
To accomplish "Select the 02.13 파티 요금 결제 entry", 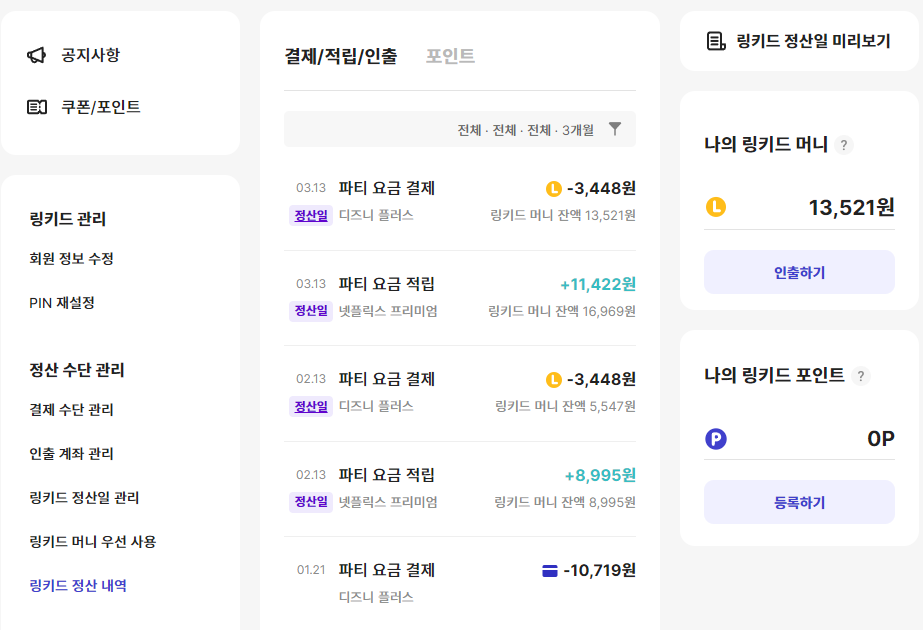I will click(x=460, y=393).
